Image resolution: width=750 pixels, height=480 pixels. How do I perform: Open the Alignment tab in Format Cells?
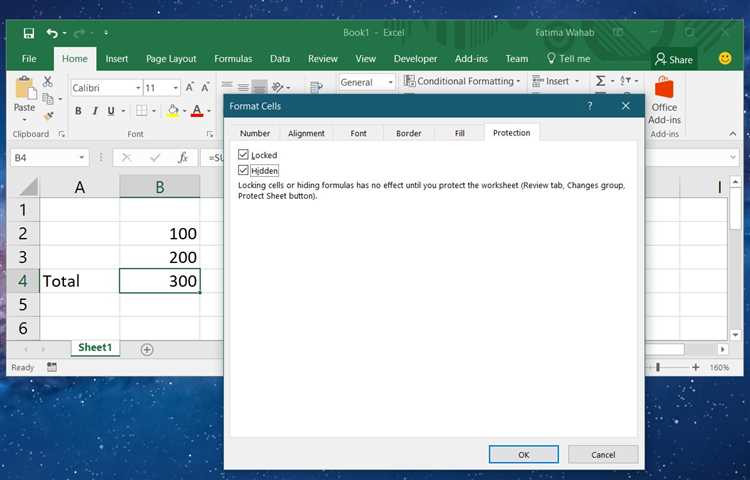pyautogui.click(x=306, y=133)
